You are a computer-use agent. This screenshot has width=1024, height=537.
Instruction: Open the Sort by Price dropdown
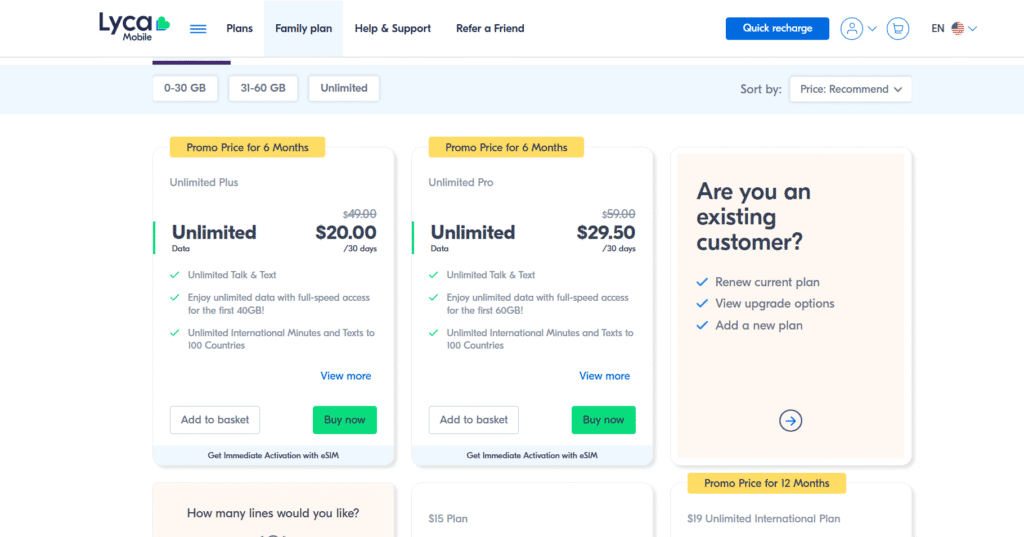pyautogui.click(x=850, y=89)
